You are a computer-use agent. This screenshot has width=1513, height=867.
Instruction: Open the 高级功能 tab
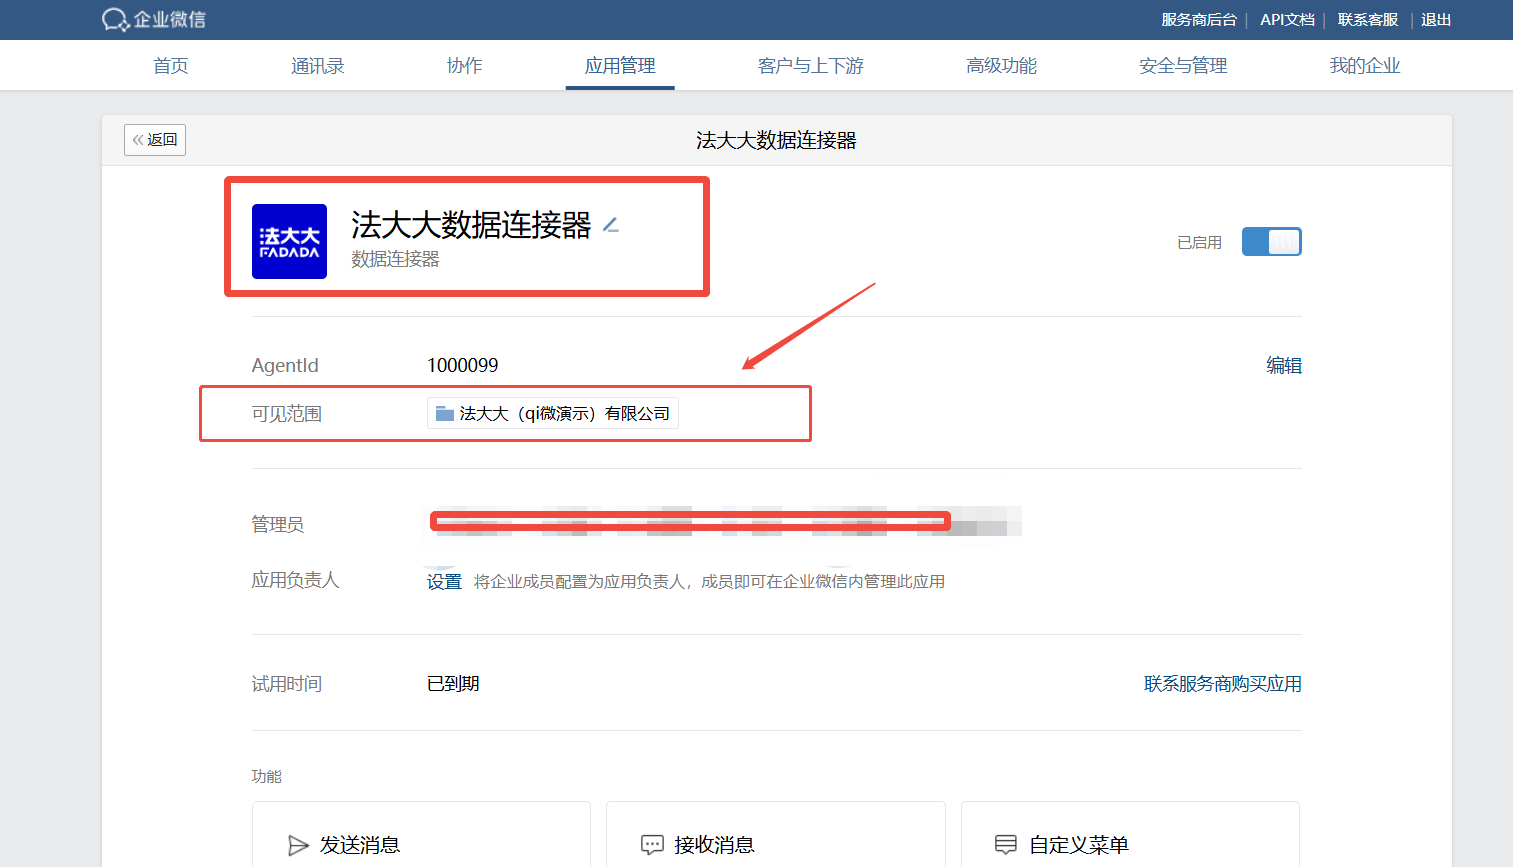click(x=1001, y=65)
